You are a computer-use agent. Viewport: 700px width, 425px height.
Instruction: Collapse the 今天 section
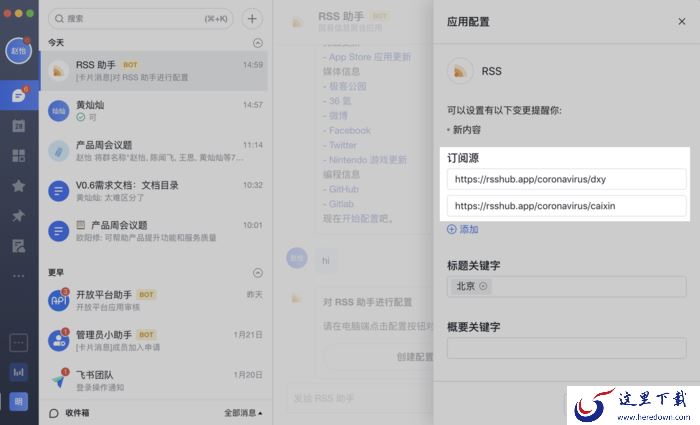point(258,43)
